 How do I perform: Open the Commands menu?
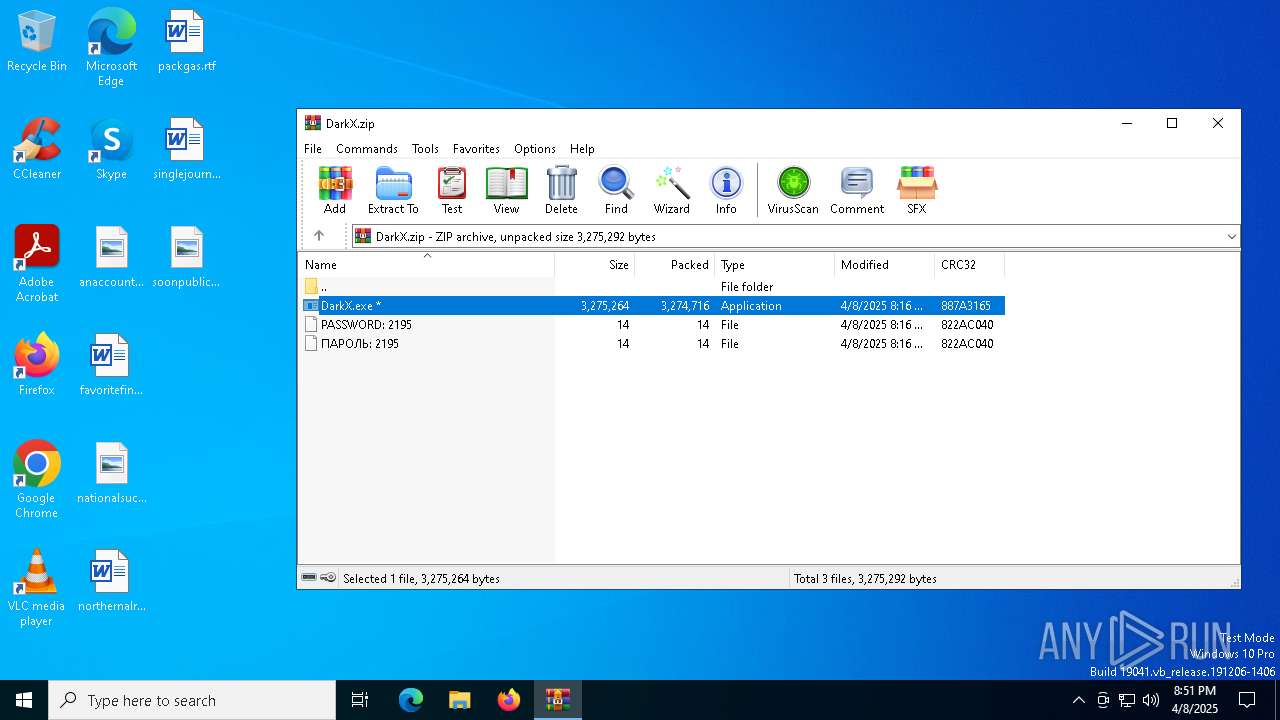[x=367, y=149]
